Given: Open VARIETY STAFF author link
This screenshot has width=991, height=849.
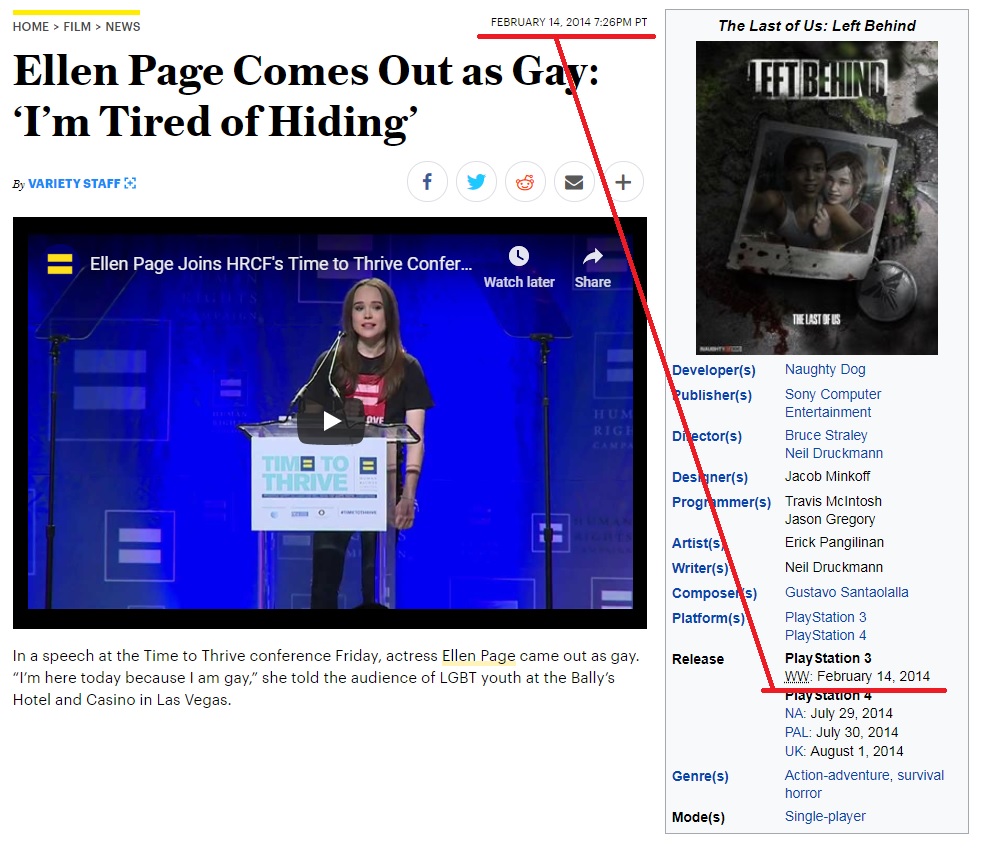Looking at the screenshot, I should (74, 183).
